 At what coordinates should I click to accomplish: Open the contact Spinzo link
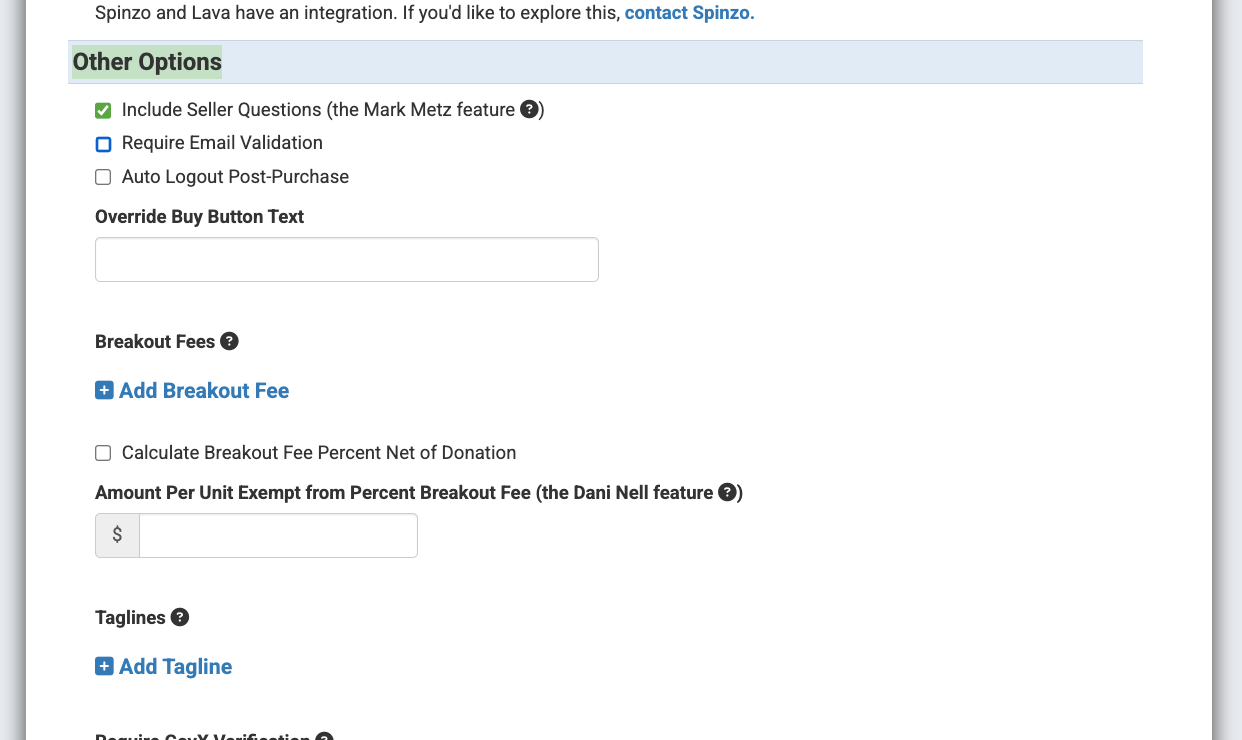[x=689, y=14]
